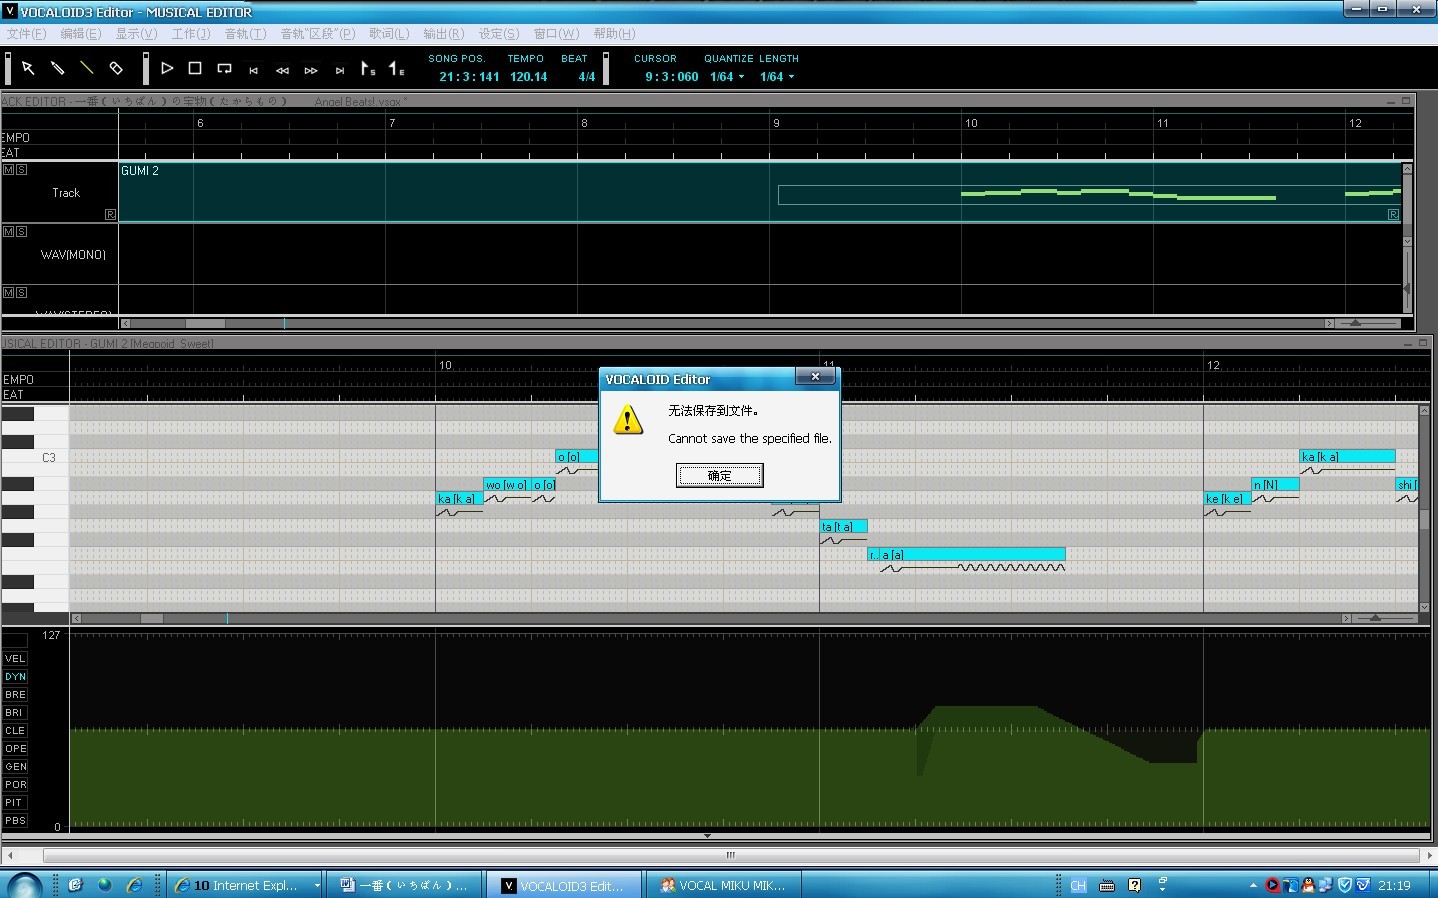Start playback with the play button
This screenshot has width=1438, height=898.
(x=167, y=68)
